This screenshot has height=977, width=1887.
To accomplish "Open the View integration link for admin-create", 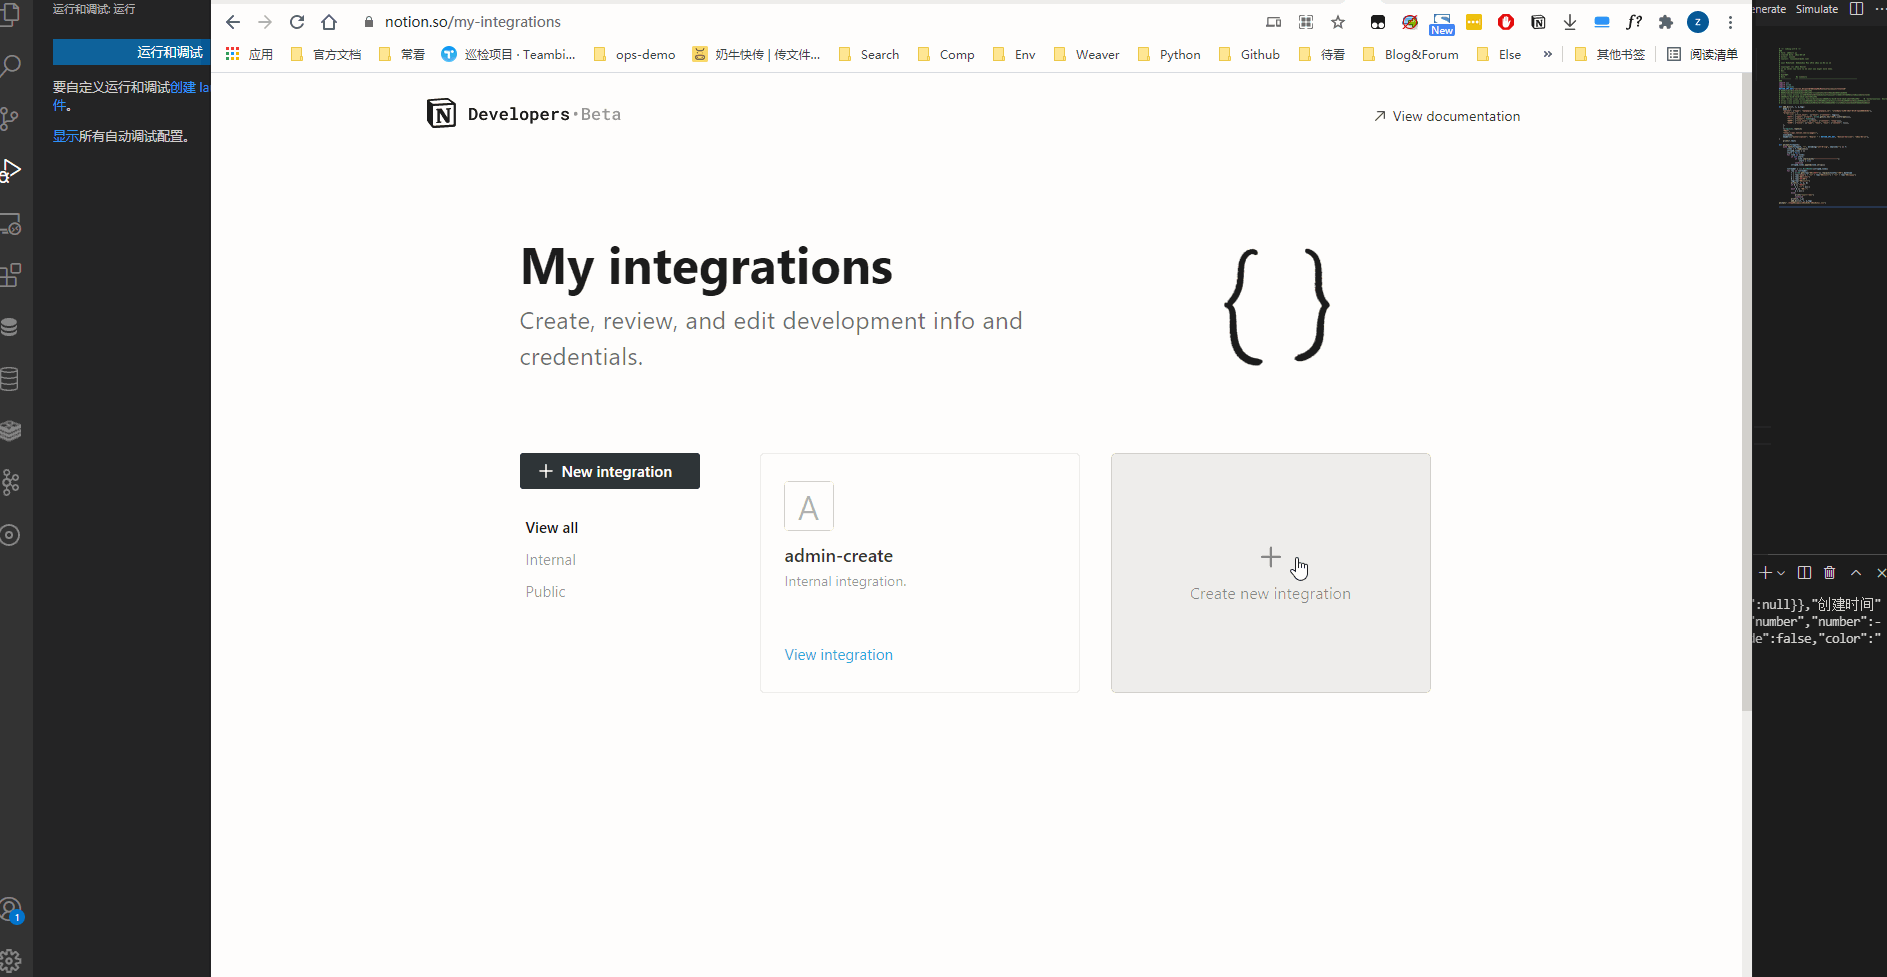I will tap(838, 655).
